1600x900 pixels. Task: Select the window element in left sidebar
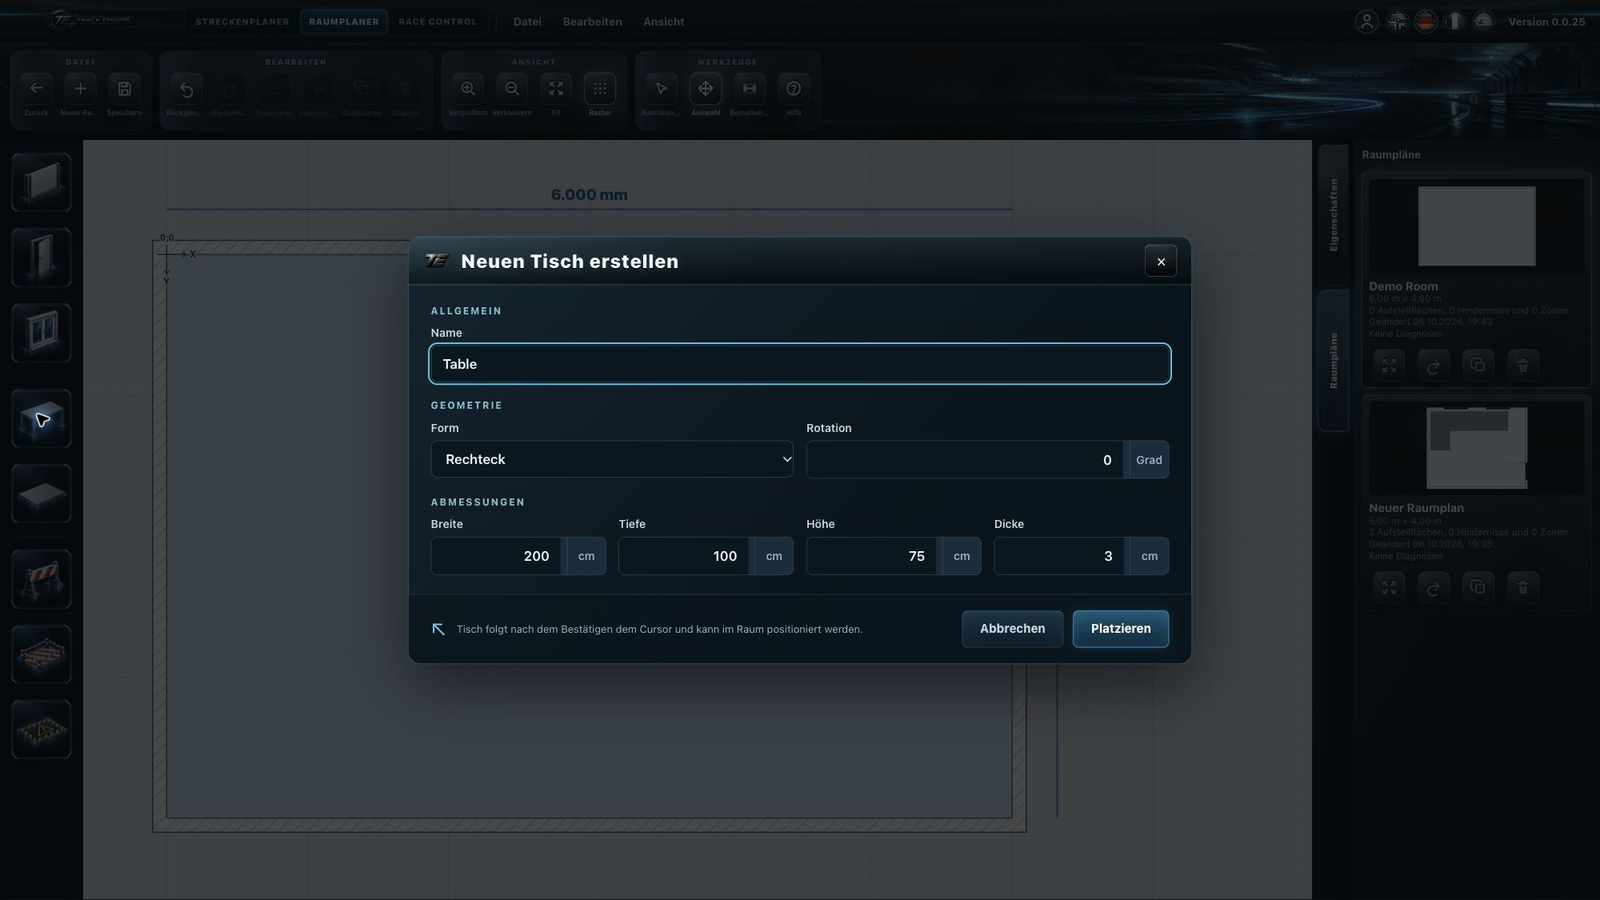(41, 332)
